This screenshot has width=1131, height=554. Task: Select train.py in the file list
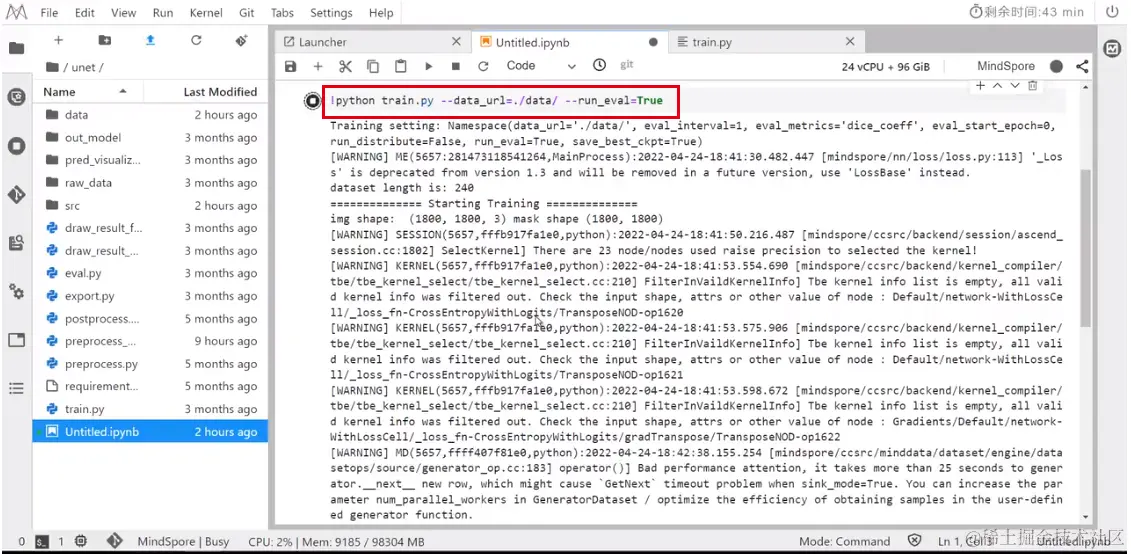tap(151, 409)
